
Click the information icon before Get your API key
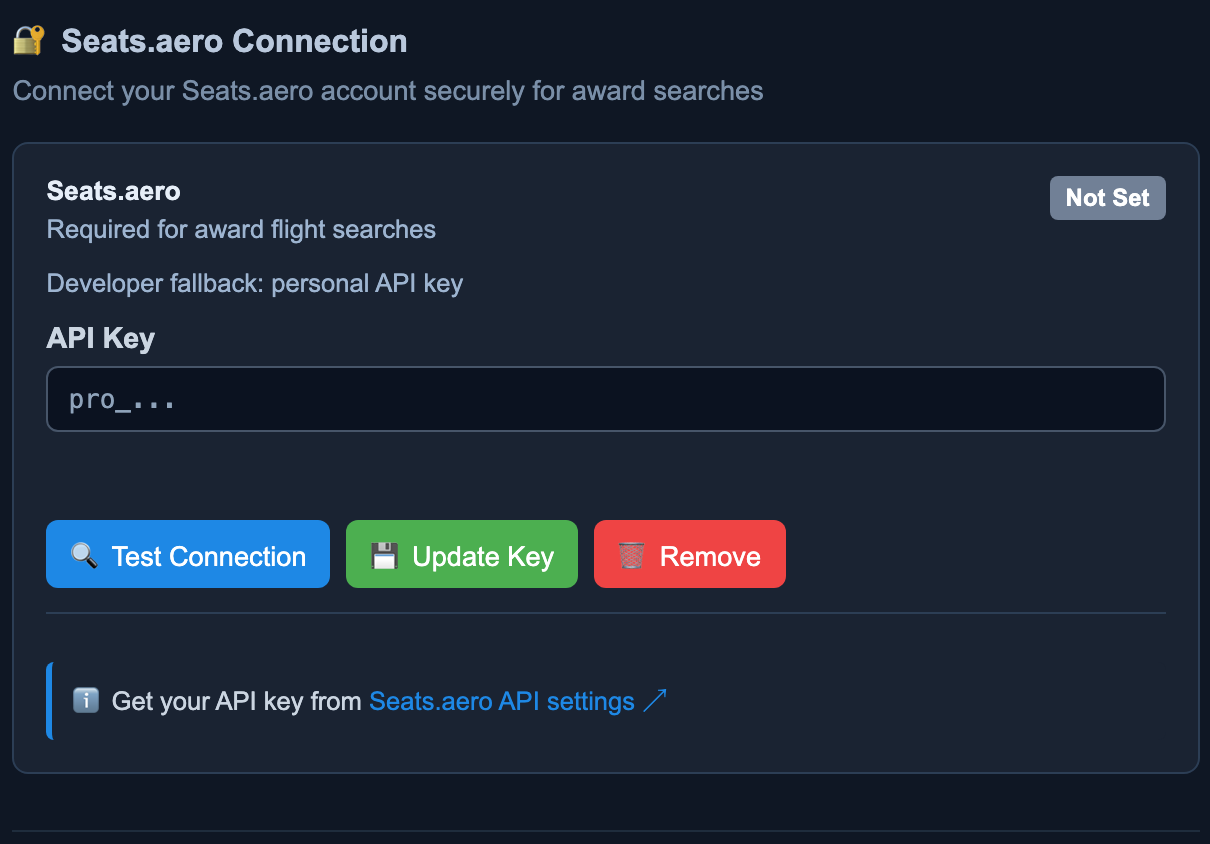[86, 700]
